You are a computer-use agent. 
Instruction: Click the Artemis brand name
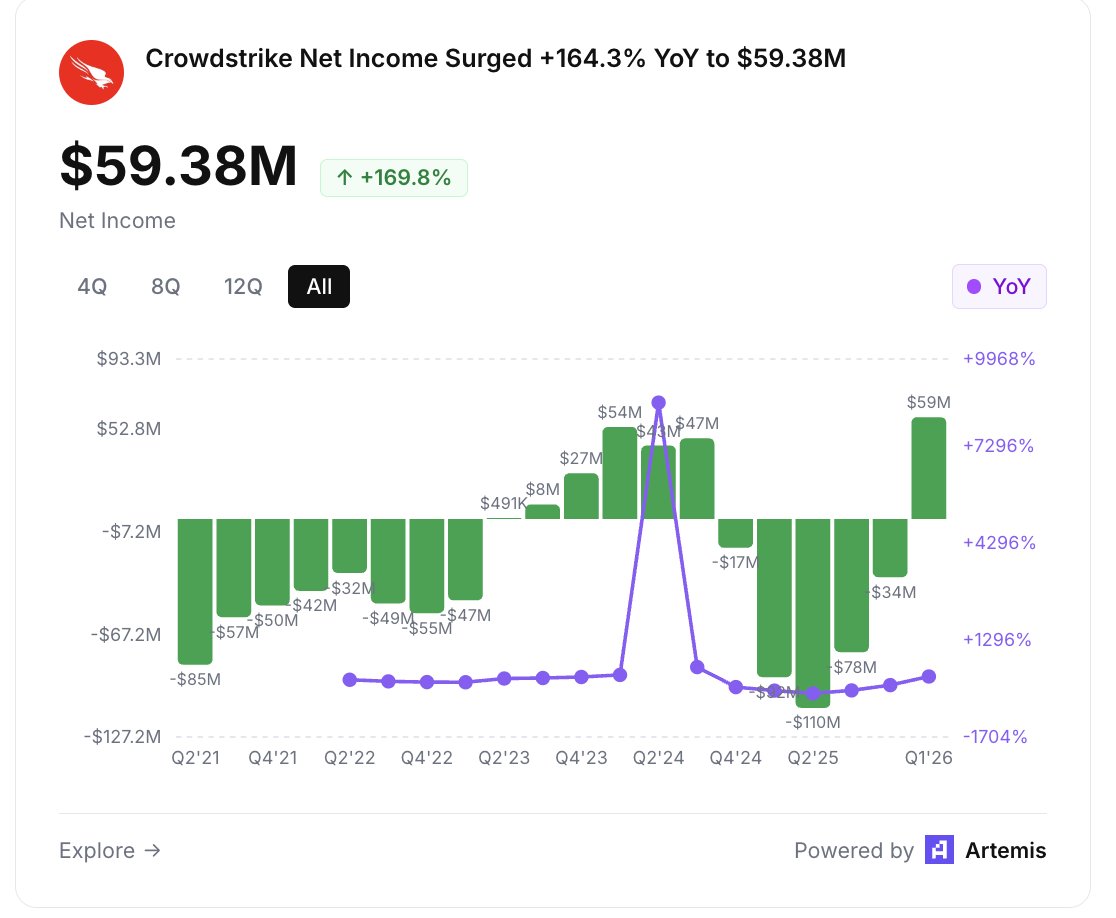tap(1005, 850)
